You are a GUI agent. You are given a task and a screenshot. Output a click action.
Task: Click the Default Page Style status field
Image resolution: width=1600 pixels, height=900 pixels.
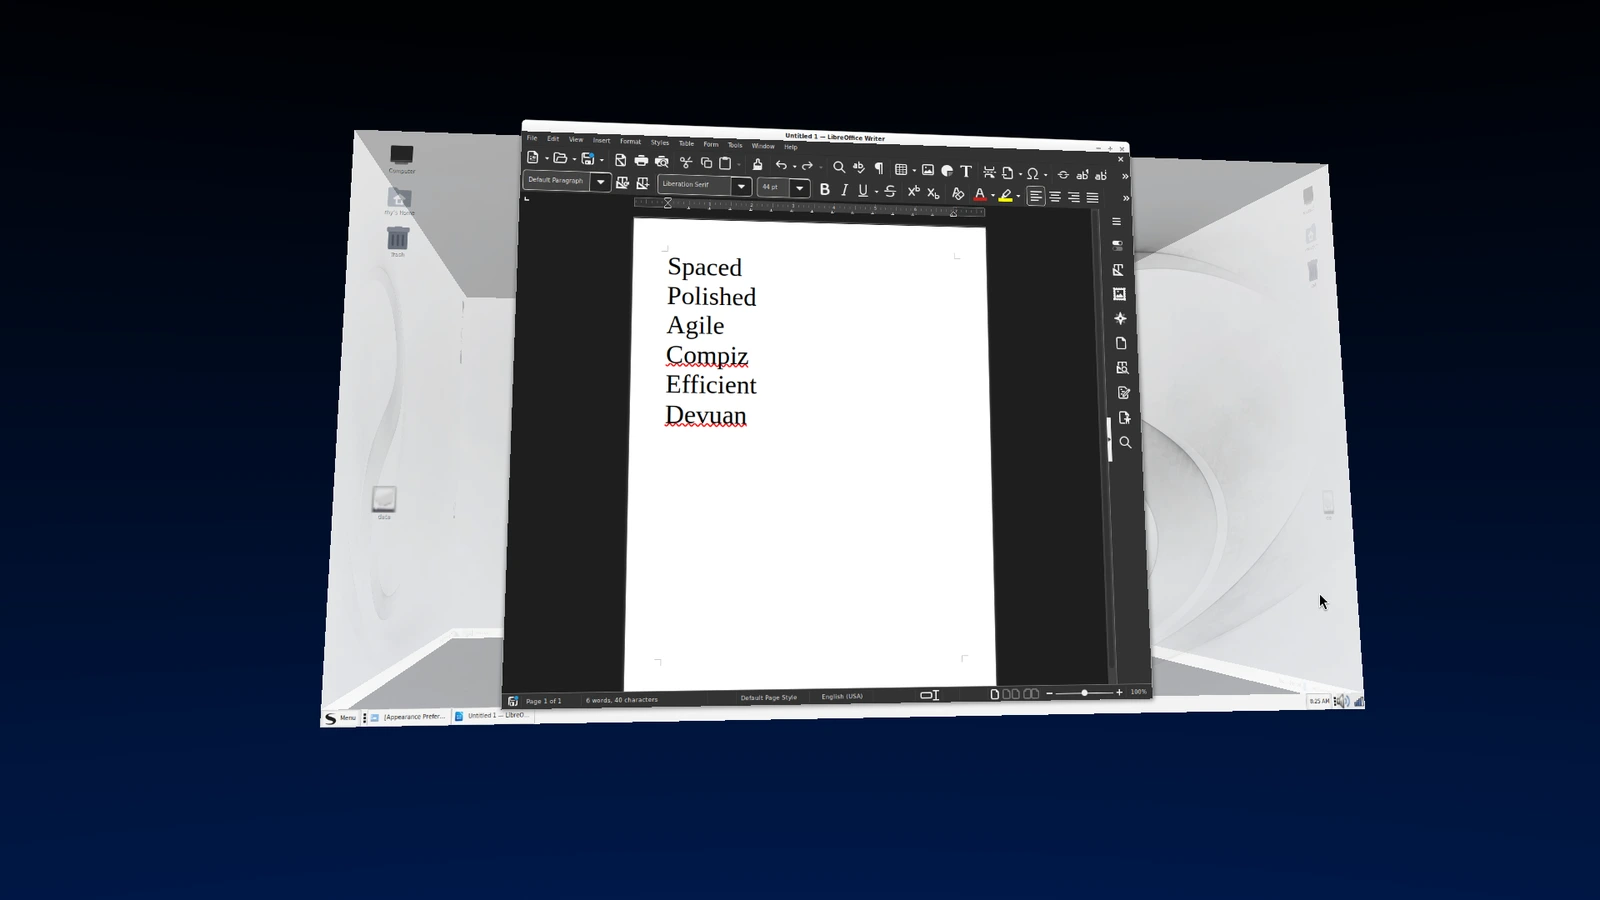(769, 697)
